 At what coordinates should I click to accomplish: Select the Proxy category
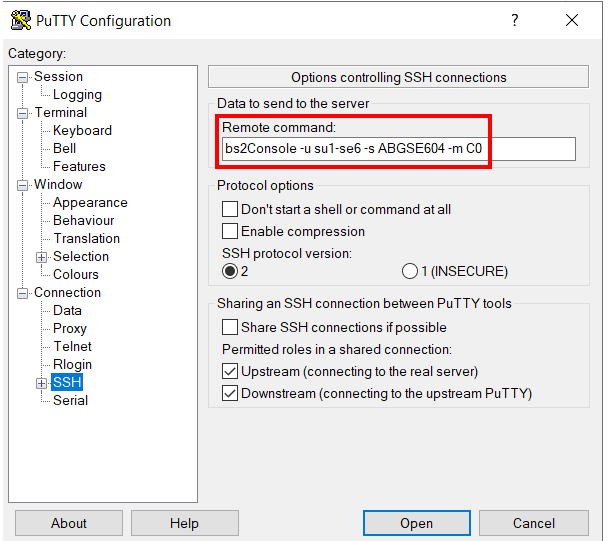point(70,329)
